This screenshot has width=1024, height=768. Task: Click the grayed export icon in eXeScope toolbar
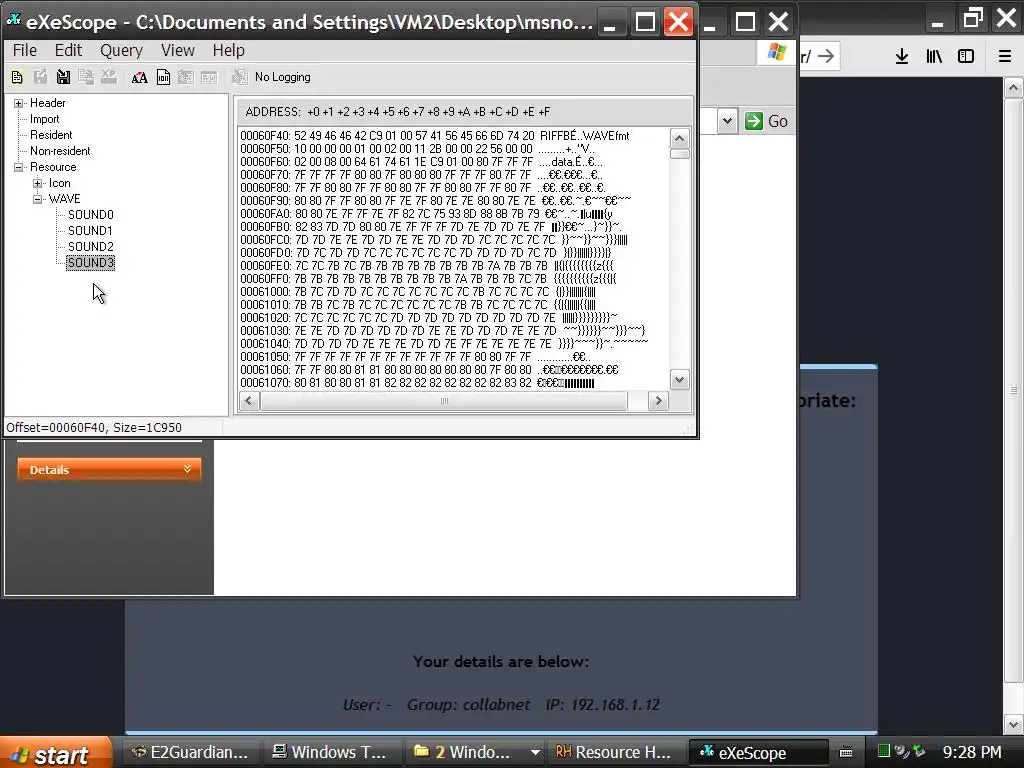[40, 78]
